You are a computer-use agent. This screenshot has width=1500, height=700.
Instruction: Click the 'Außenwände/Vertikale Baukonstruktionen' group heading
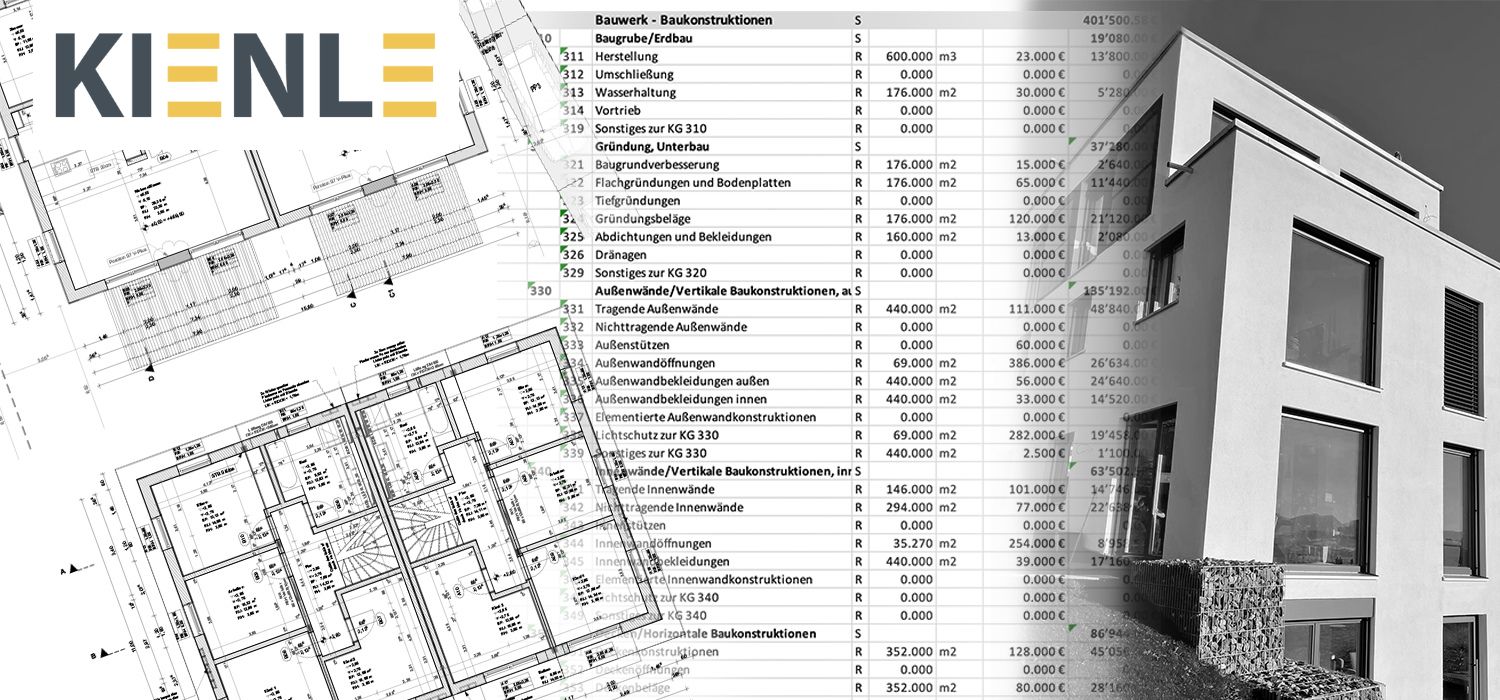pos(723,291)
